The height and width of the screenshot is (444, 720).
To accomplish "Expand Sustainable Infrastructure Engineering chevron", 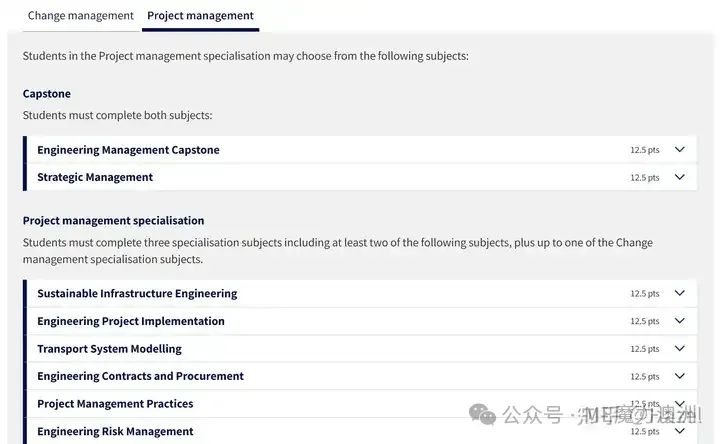I will pyautogui.click(x=680, y=293).
